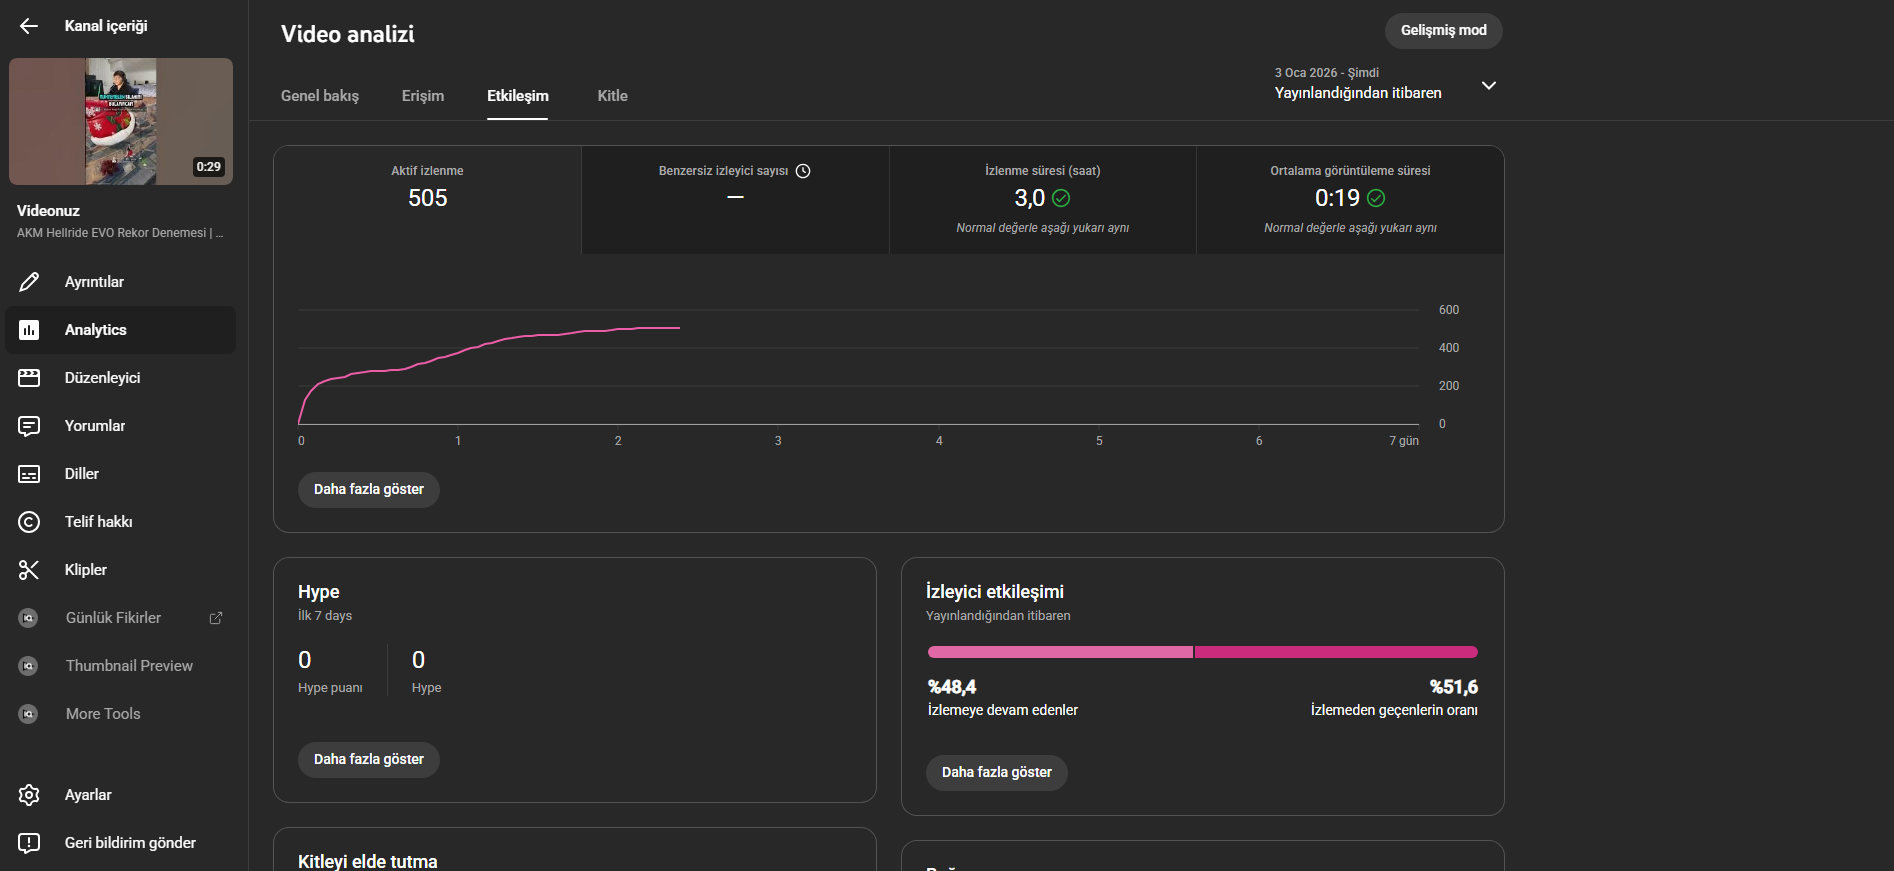Open Günlük Fikirler external link
The image size is (1894, 871).
pyautogui.click(x=215, y=618)
